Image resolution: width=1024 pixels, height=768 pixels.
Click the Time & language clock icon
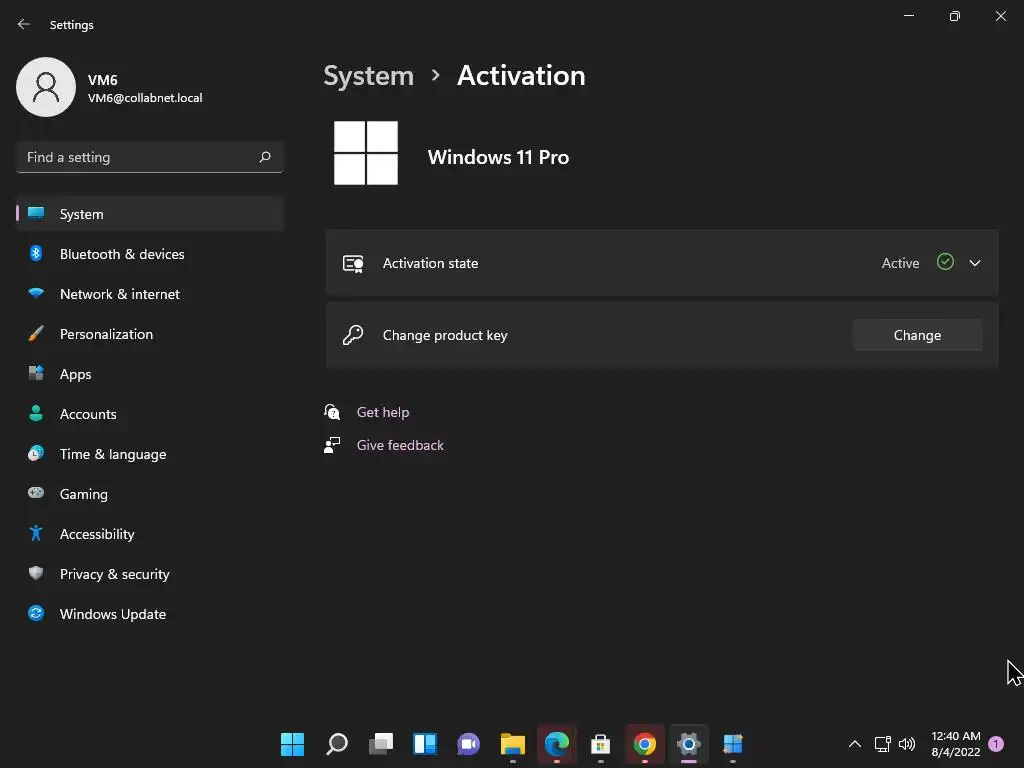[36, 453]
